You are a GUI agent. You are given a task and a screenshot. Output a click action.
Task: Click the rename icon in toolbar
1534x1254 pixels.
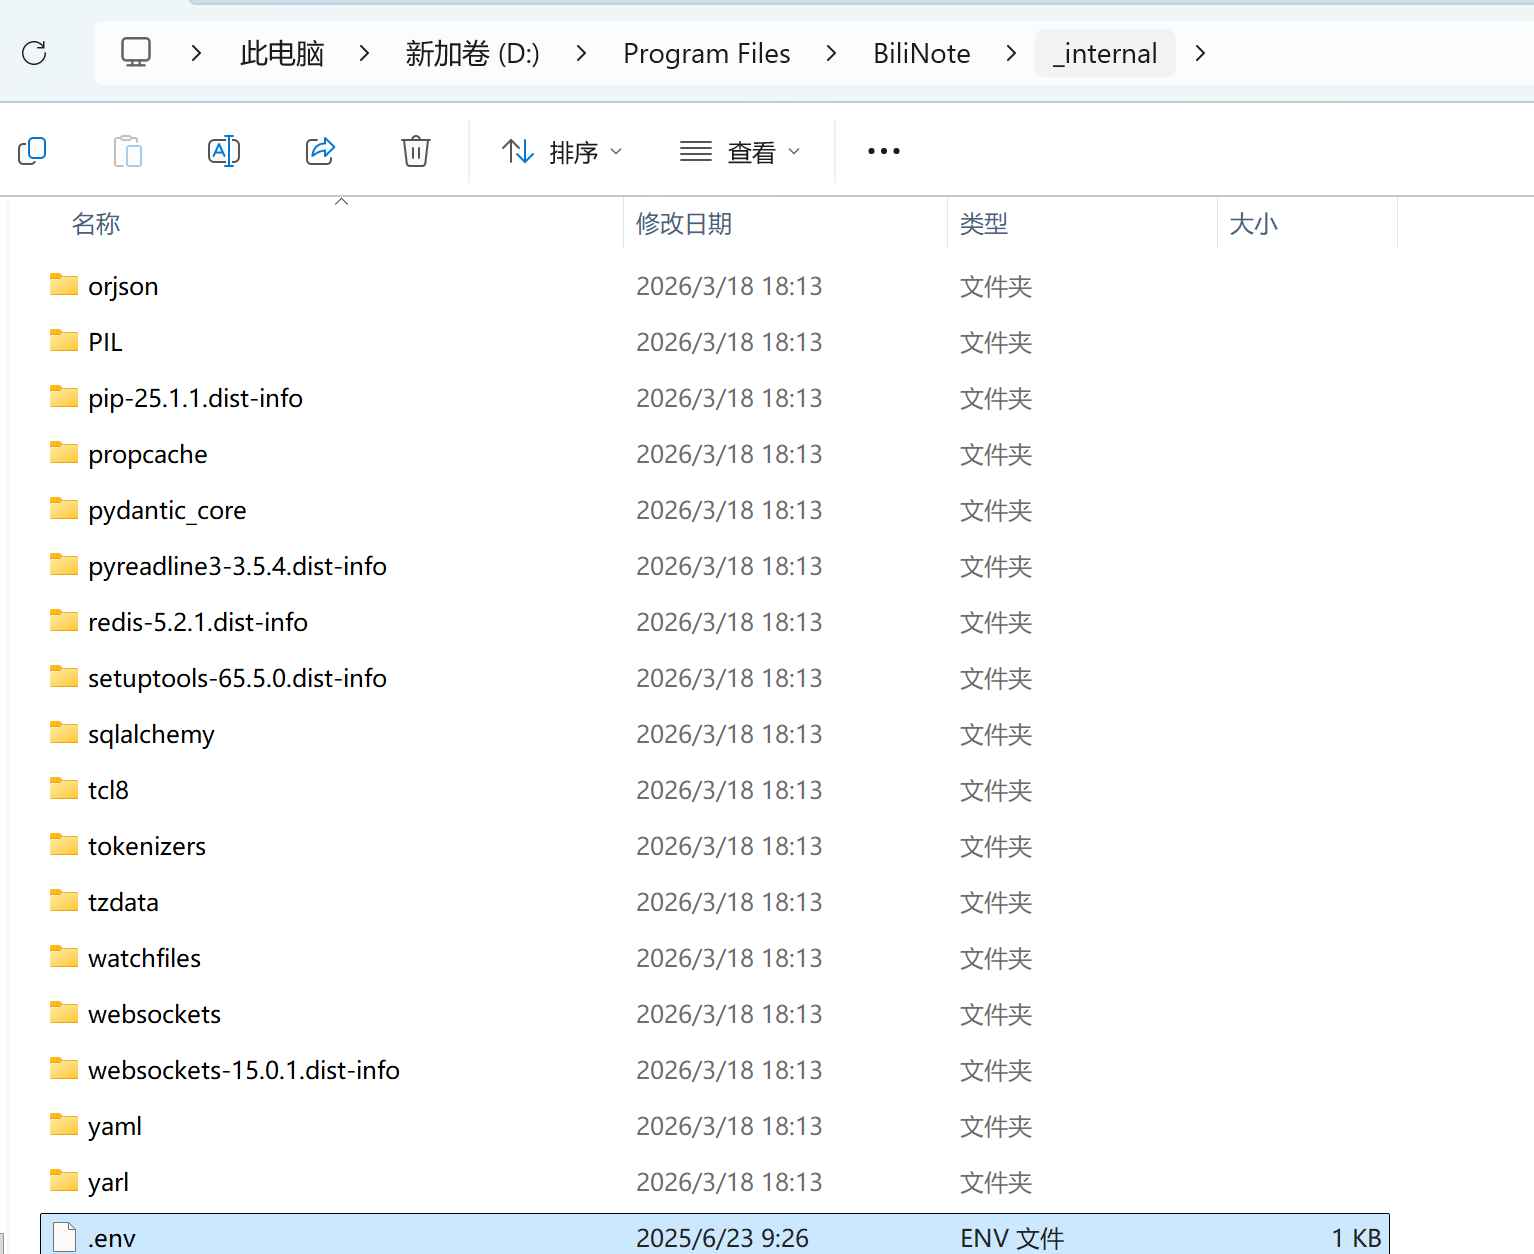point(224,151)
